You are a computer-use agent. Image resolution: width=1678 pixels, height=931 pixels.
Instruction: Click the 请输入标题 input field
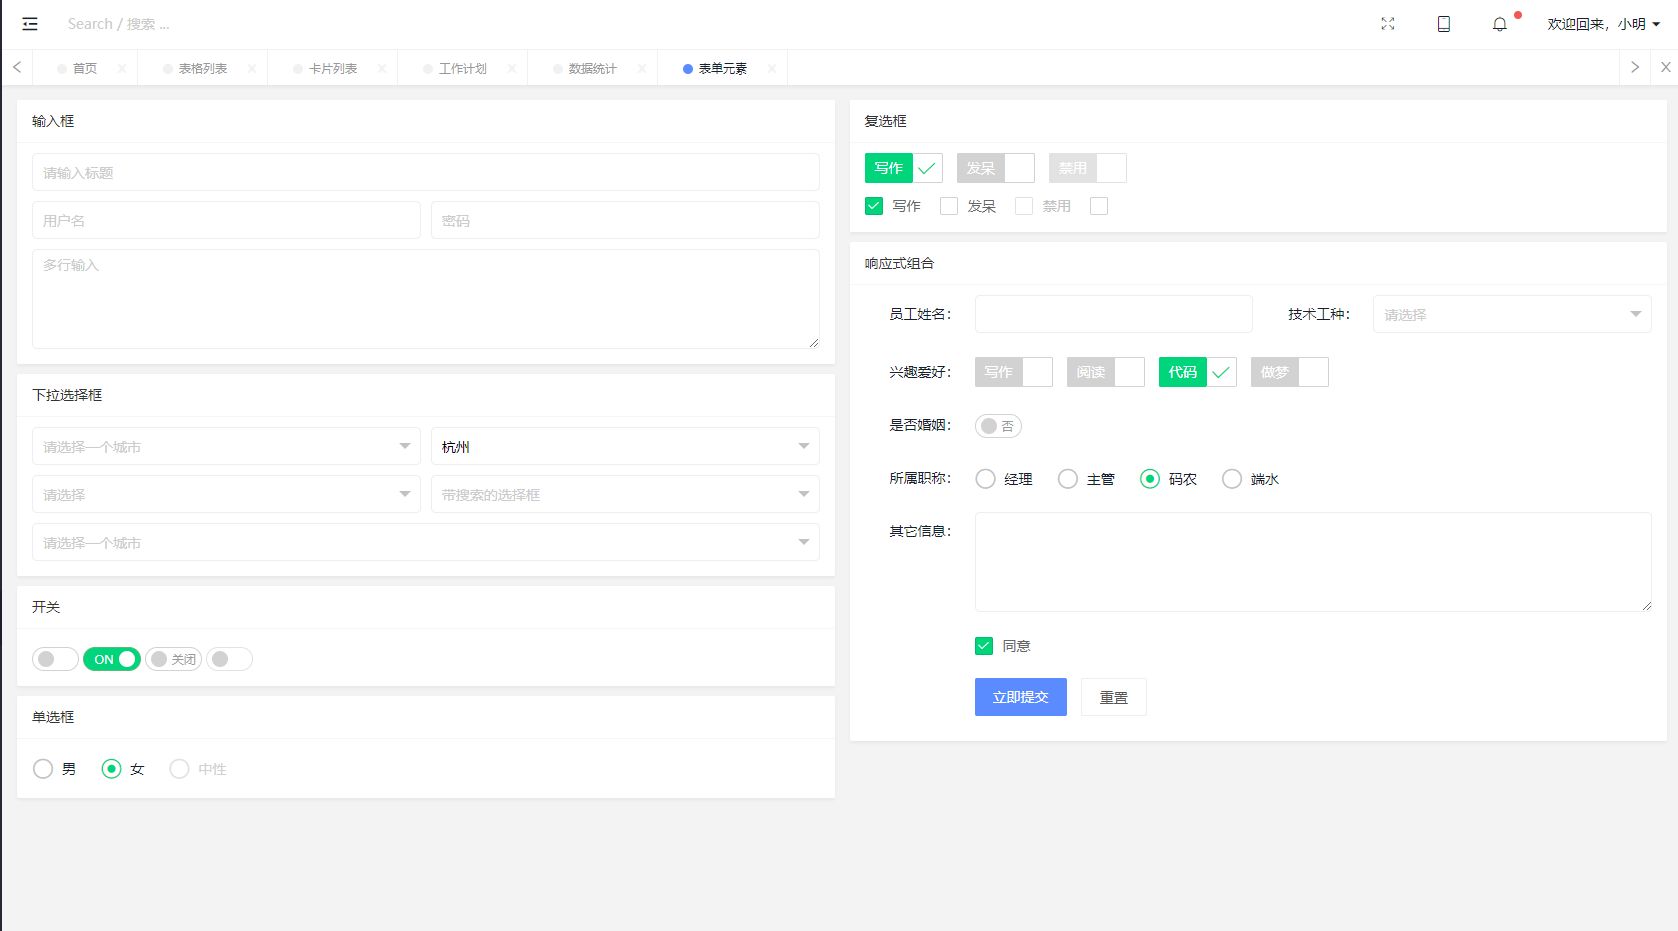point(426,172)
